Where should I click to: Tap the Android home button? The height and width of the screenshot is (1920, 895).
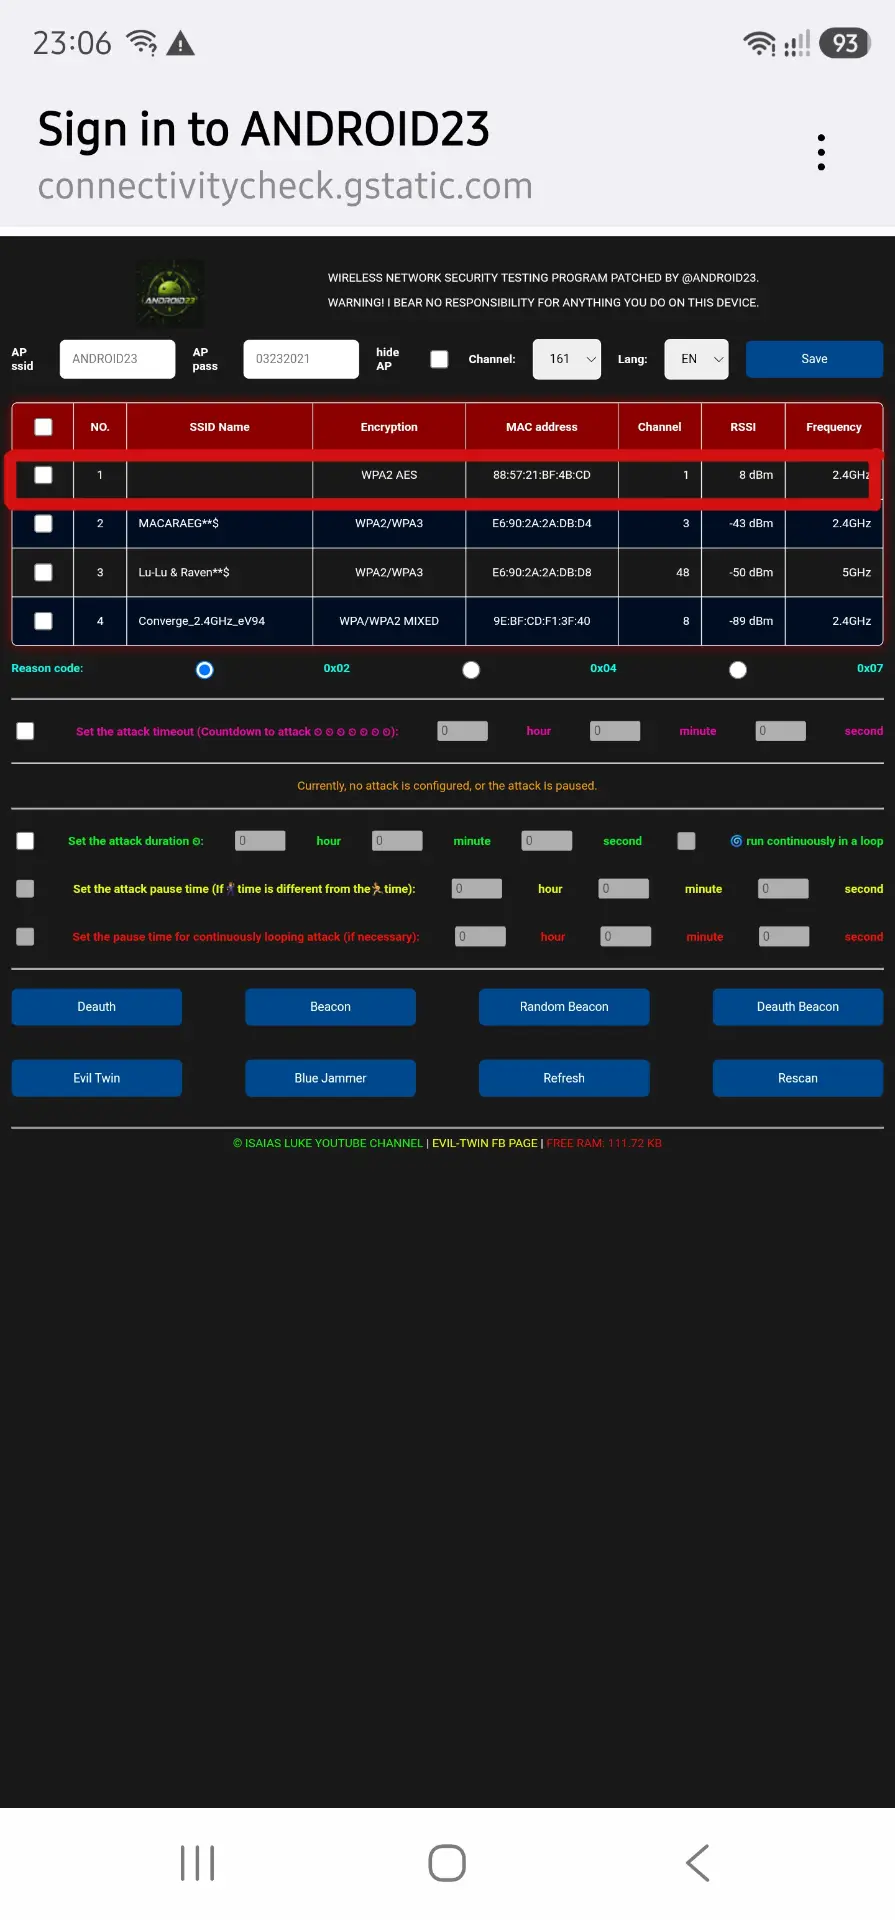447,1863
